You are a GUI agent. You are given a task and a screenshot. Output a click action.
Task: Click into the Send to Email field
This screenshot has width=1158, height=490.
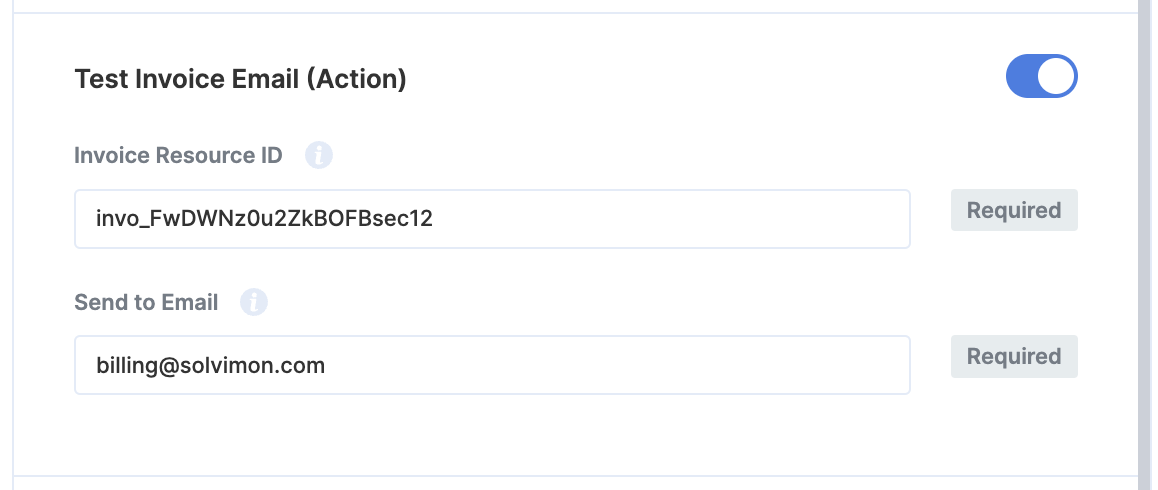492,365
